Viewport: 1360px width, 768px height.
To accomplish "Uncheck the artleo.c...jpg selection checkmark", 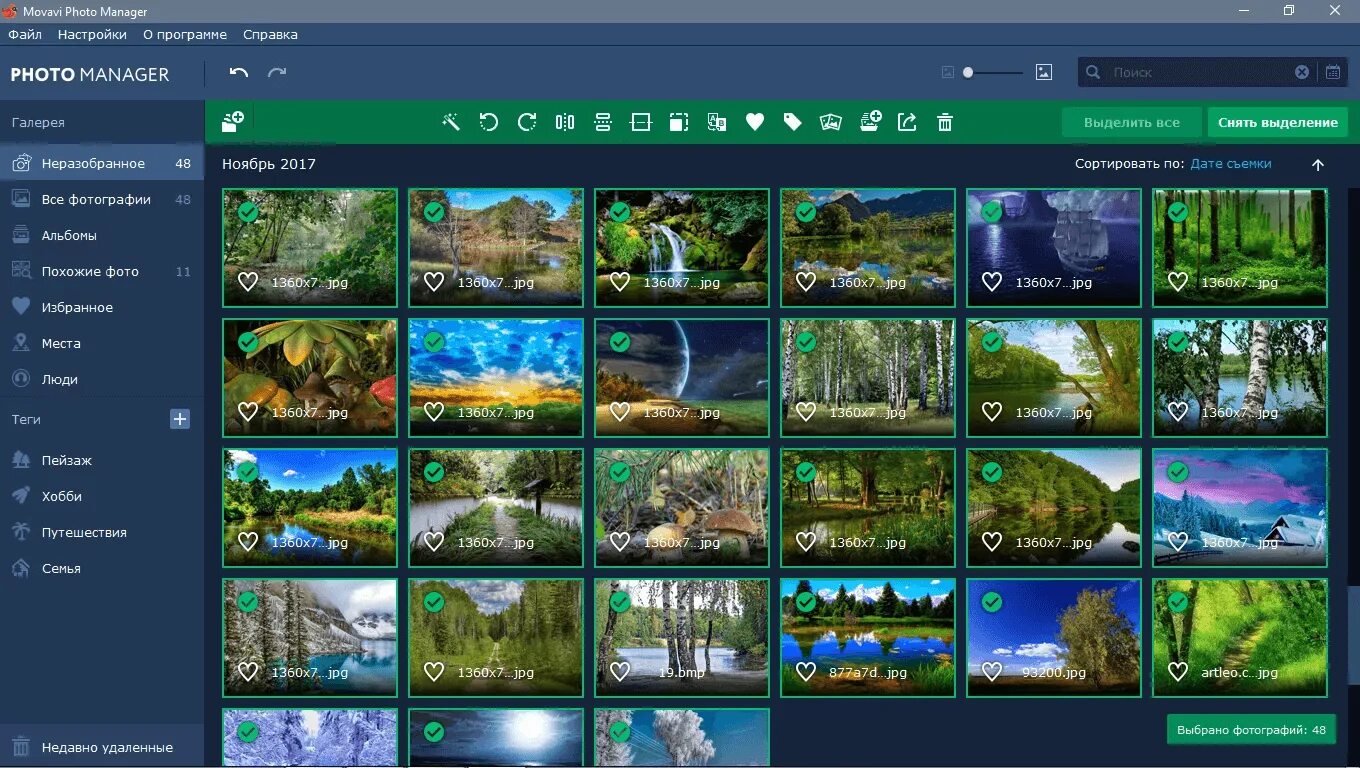I will coord(1178,602).
